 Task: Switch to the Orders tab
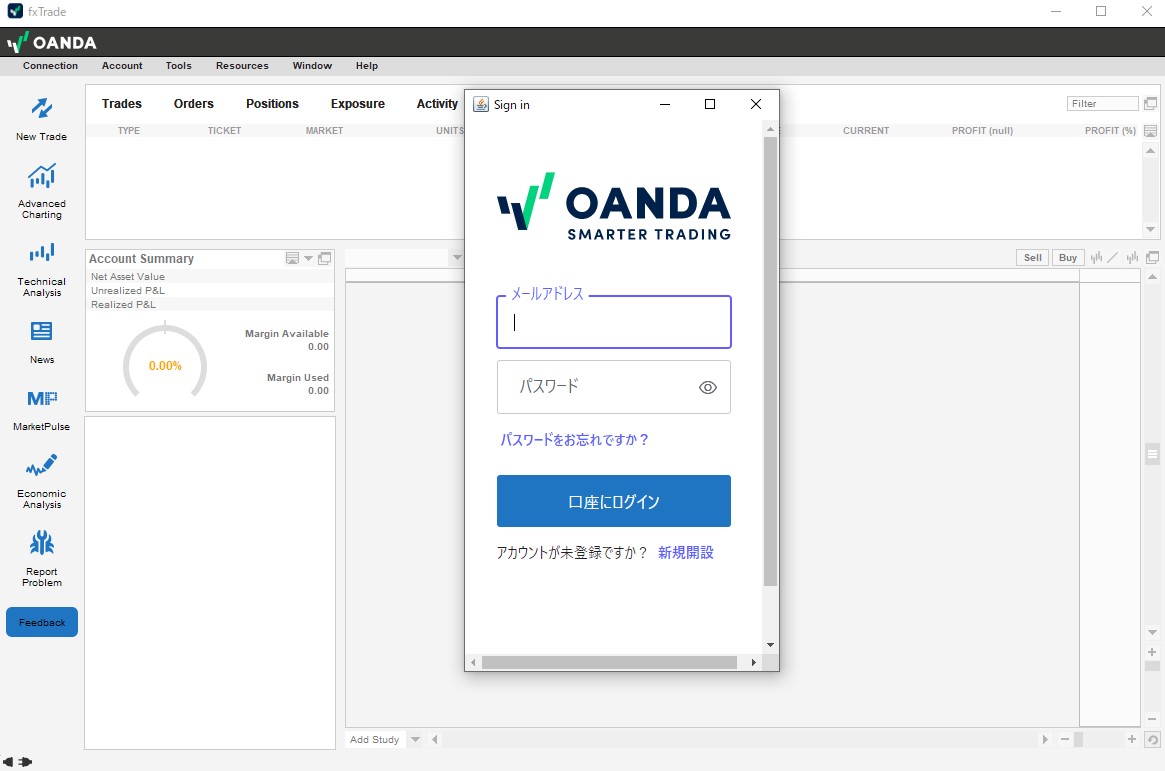click(x=194, y=104)
